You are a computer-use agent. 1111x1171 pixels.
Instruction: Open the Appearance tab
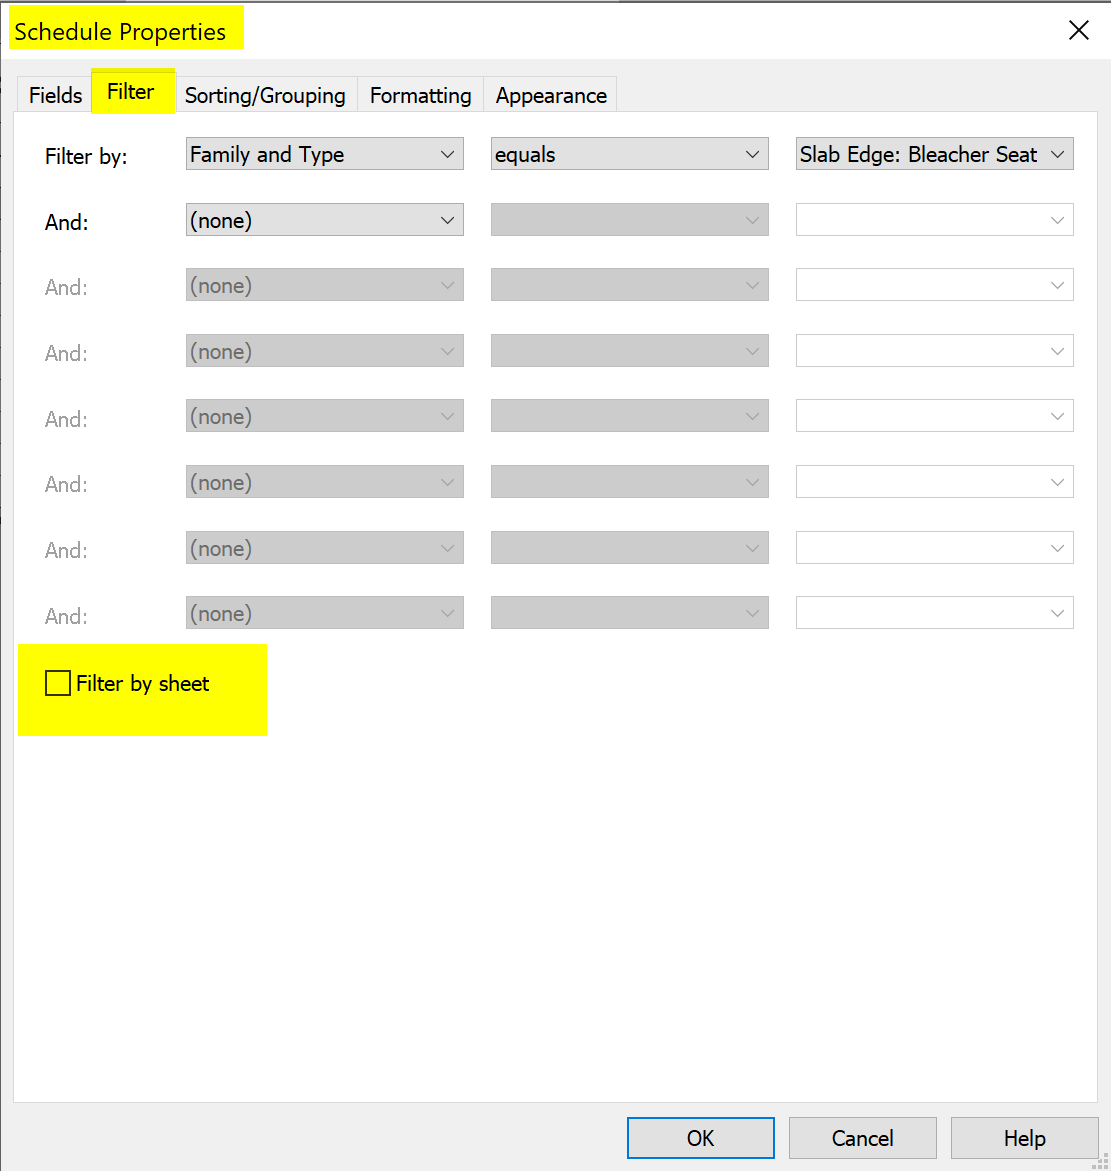tap(551, 94)
